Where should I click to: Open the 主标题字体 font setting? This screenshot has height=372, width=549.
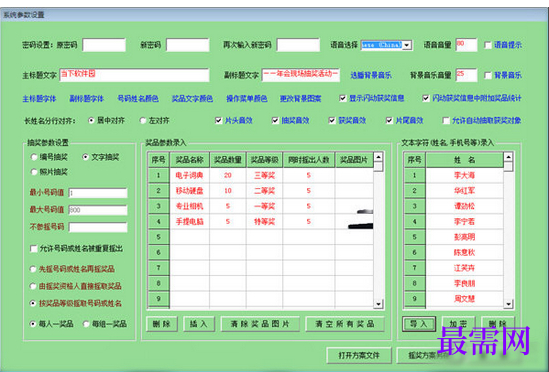pyautogui.click(x=39, y=99)
